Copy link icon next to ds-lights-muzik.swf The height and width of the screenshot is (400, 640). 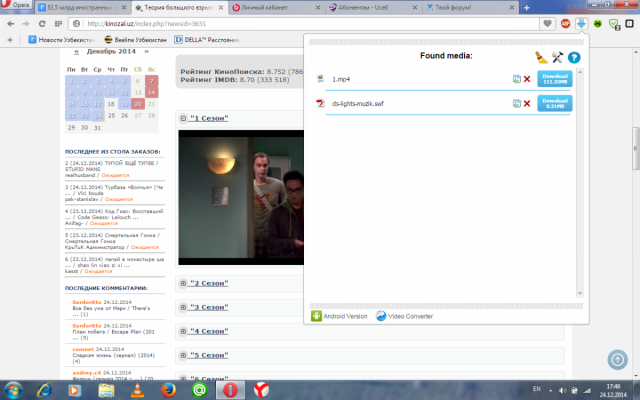coord(516,103)
